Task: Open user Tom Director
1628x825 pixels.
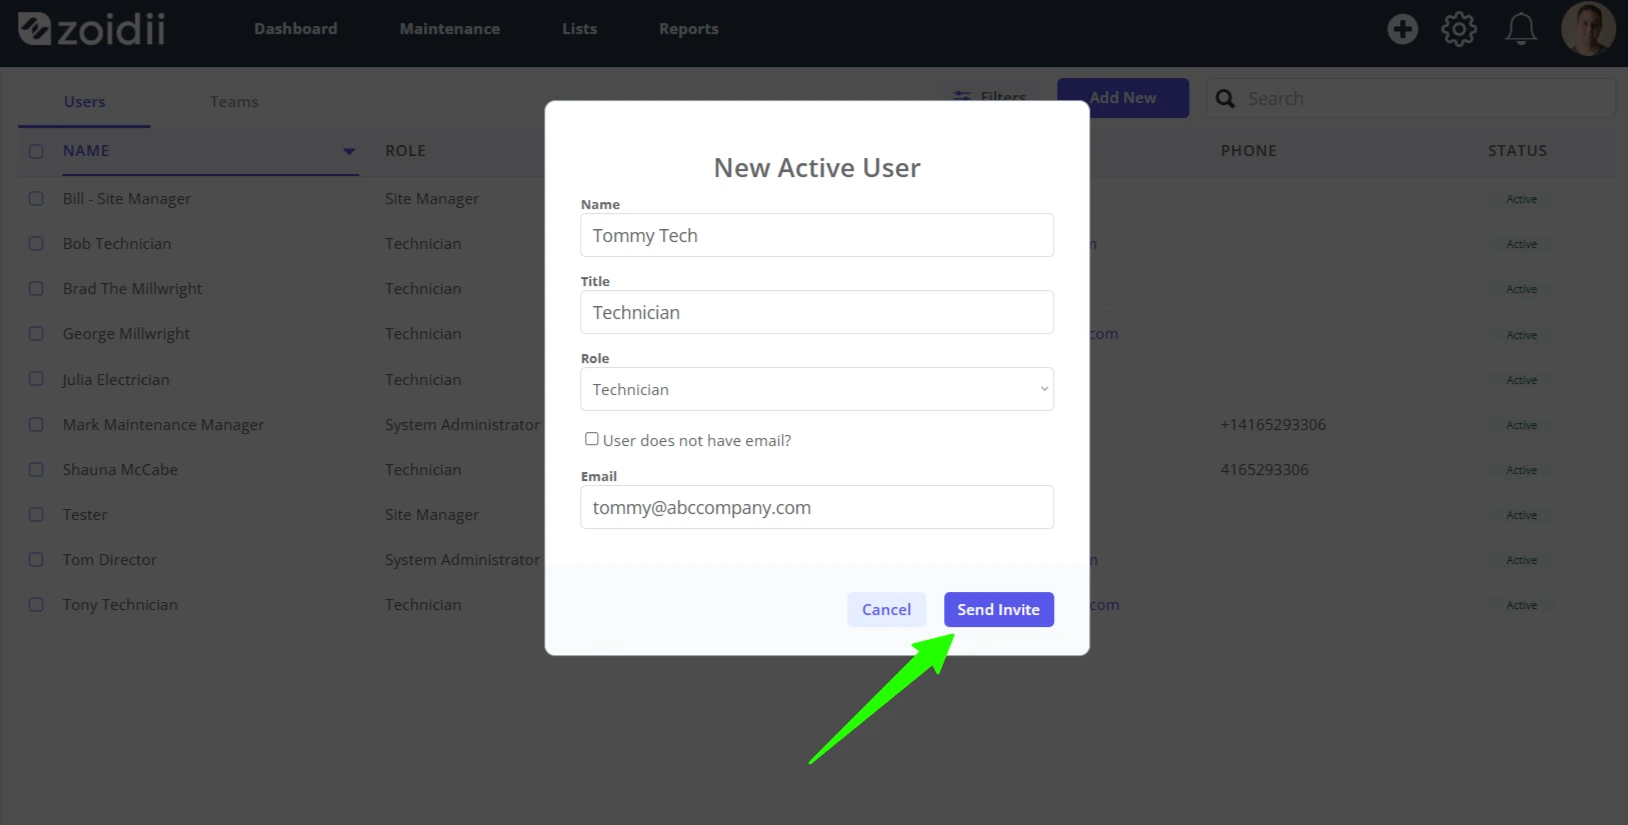Action: [x=110, y=560]
